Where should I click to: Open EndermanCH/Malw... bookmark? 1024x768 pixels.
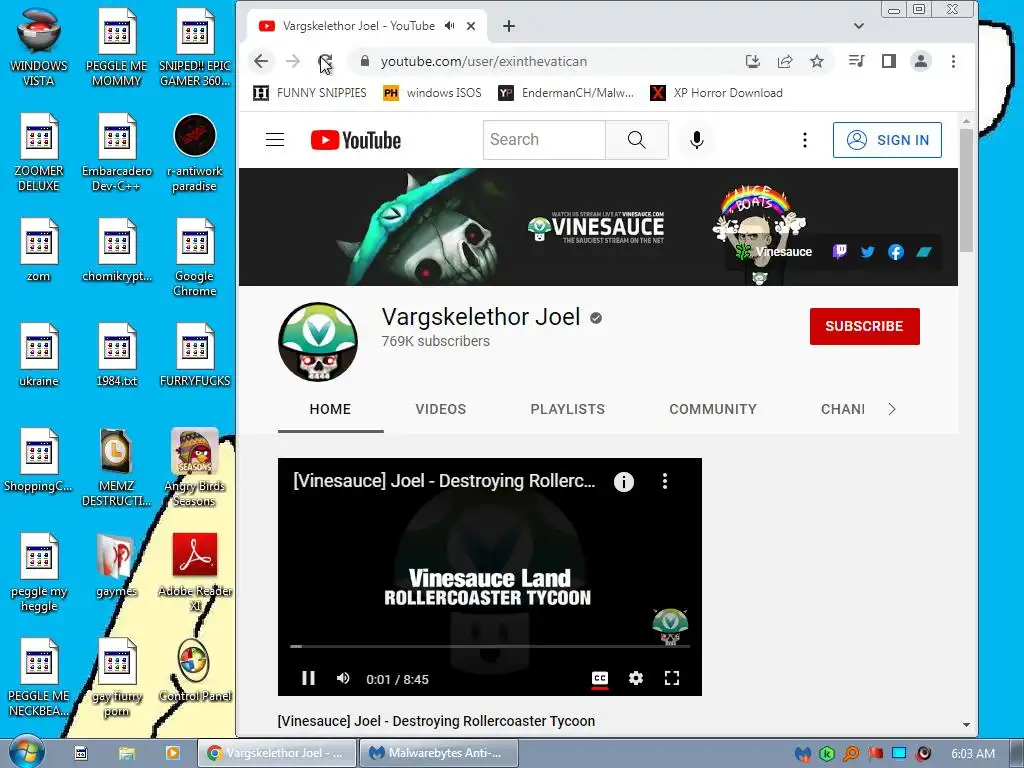click(x=566, y=93)
